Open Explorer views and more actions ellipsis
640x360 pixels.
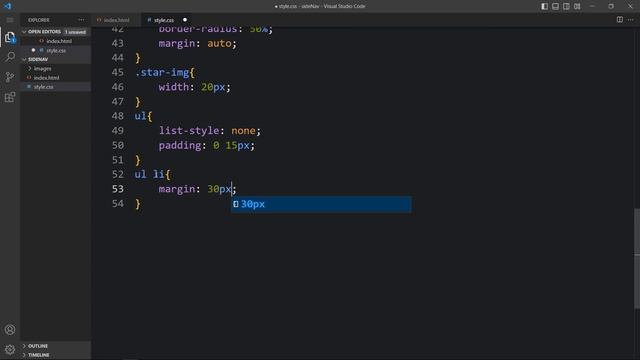point(81,20)
